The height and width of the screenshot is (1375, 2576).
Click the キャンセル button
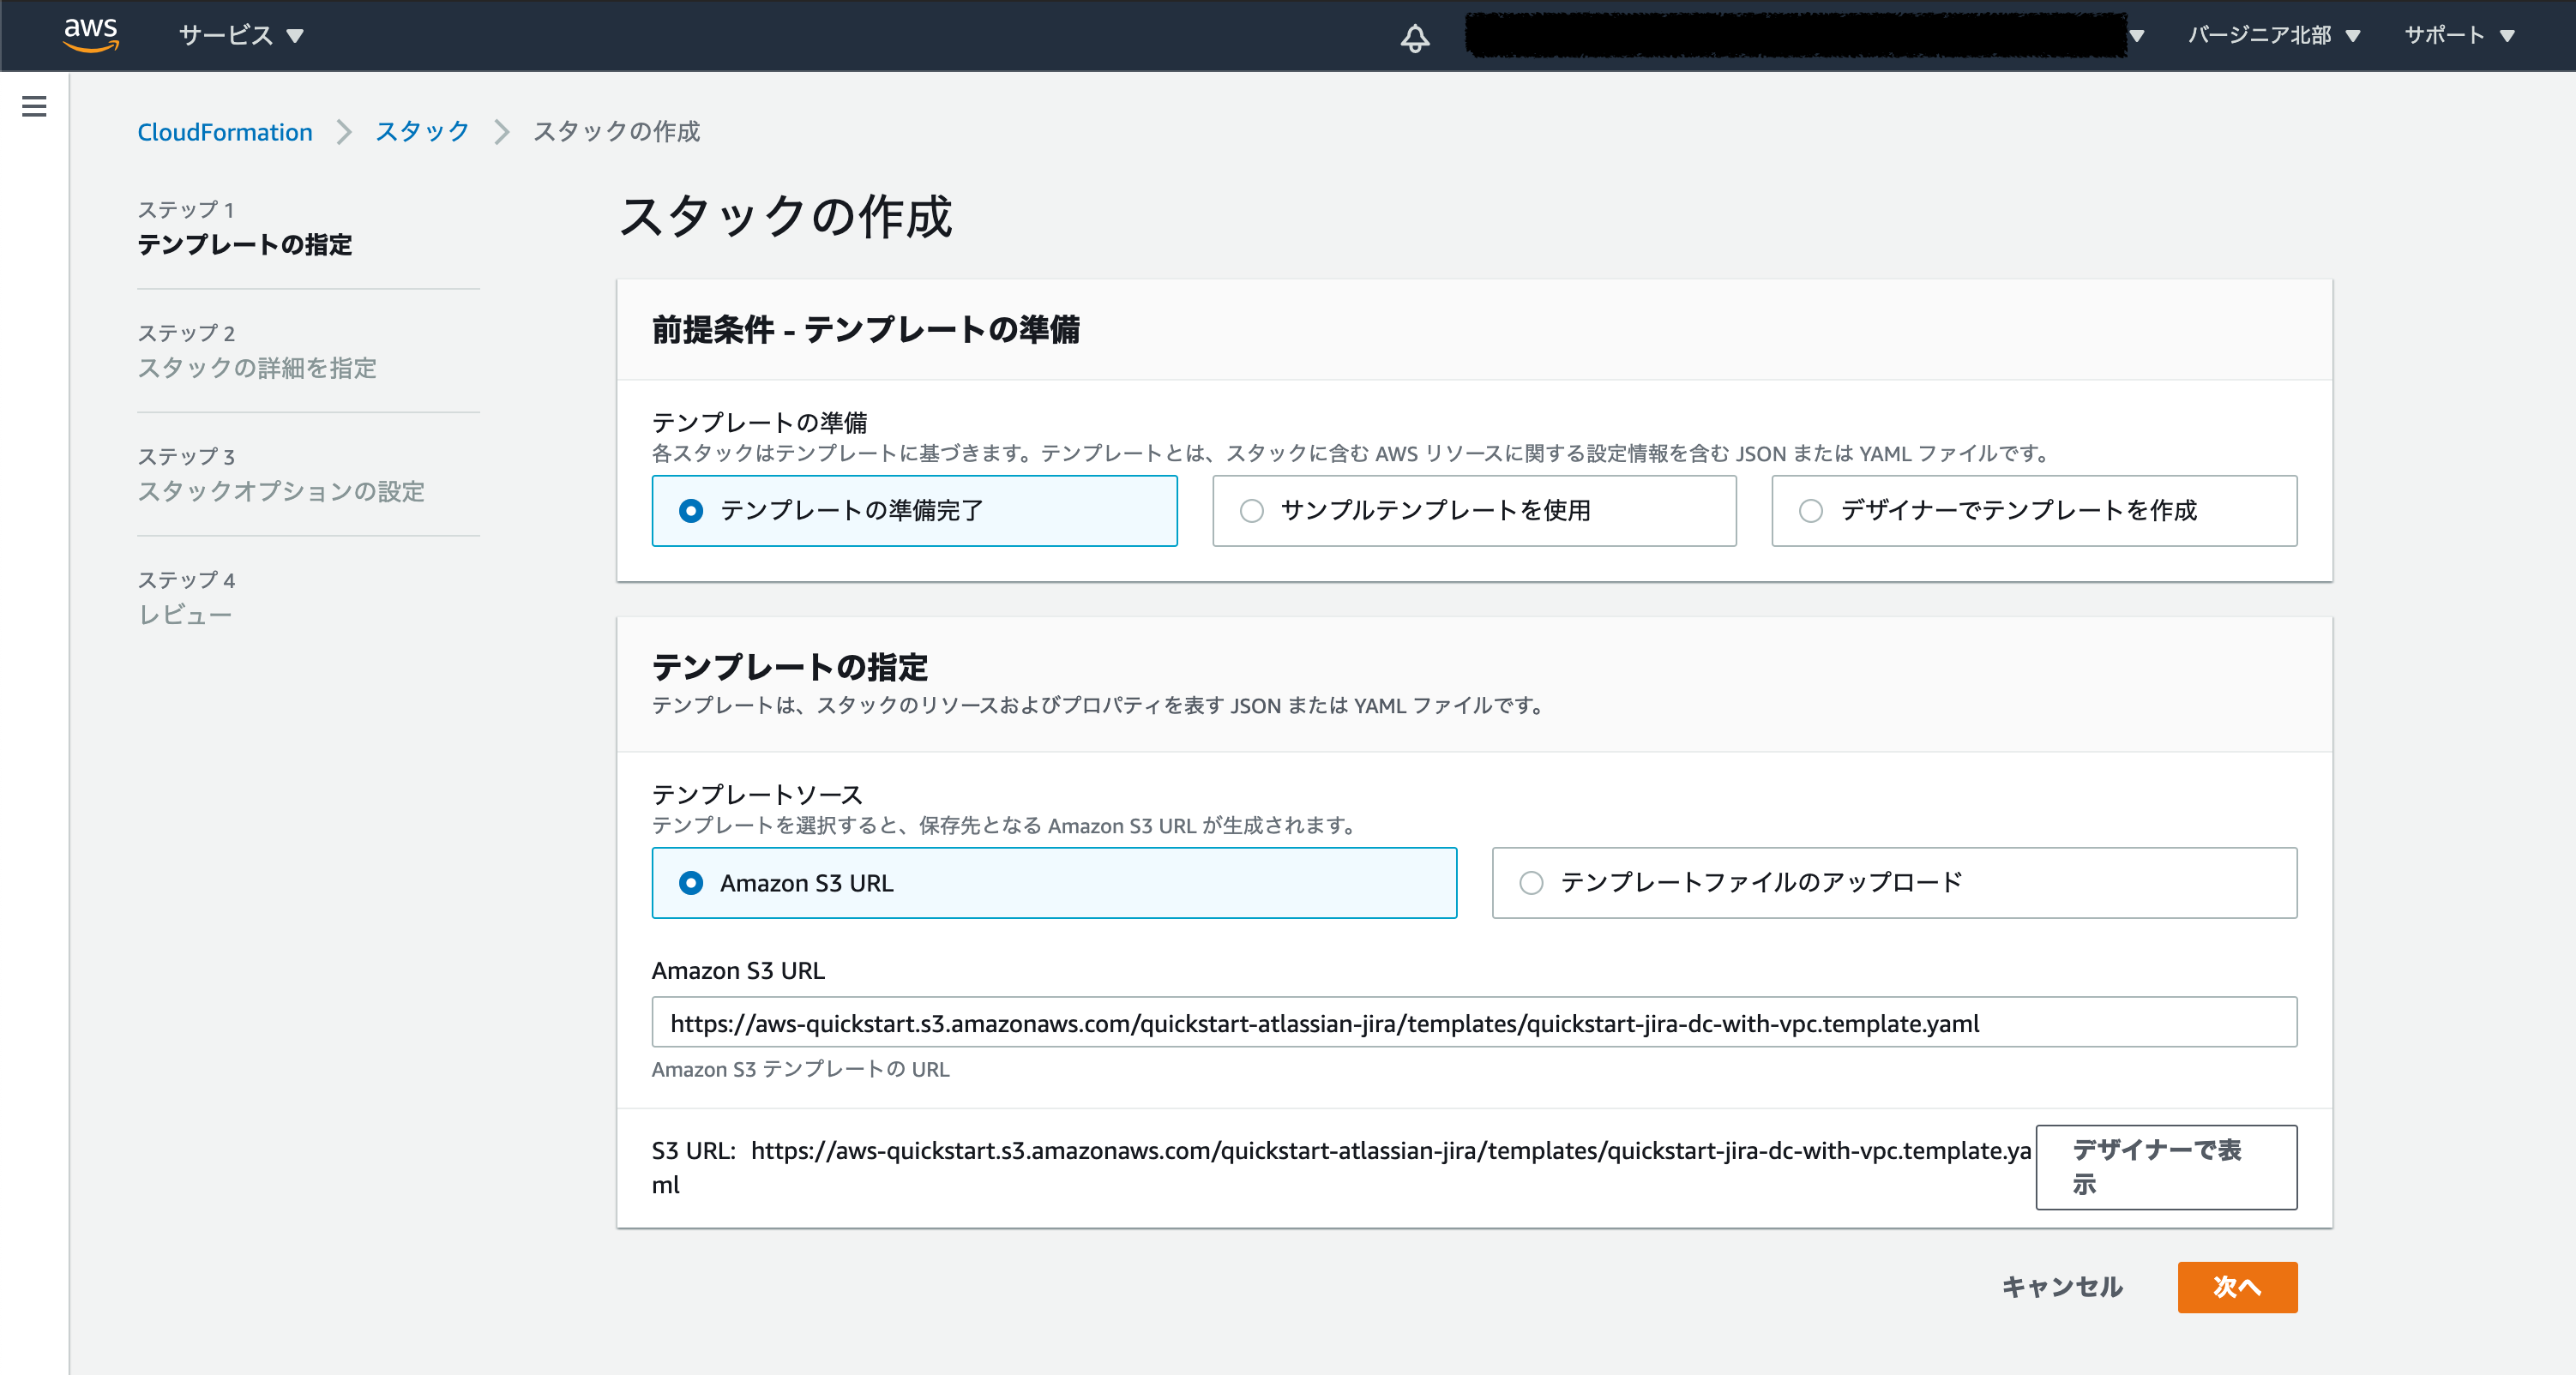(2062, 1287)
